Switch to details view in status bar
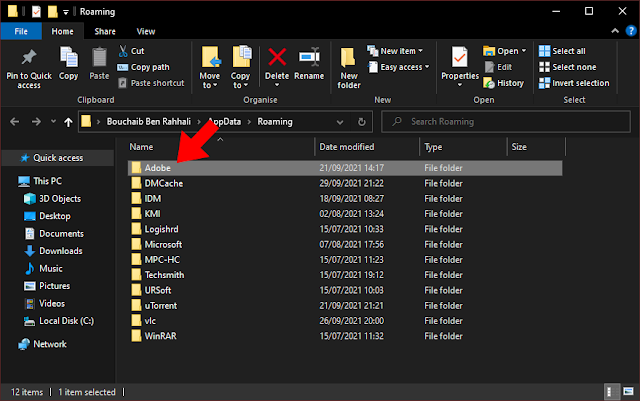The width and height of the screenshot is (640, 401). tap(611, 392)
